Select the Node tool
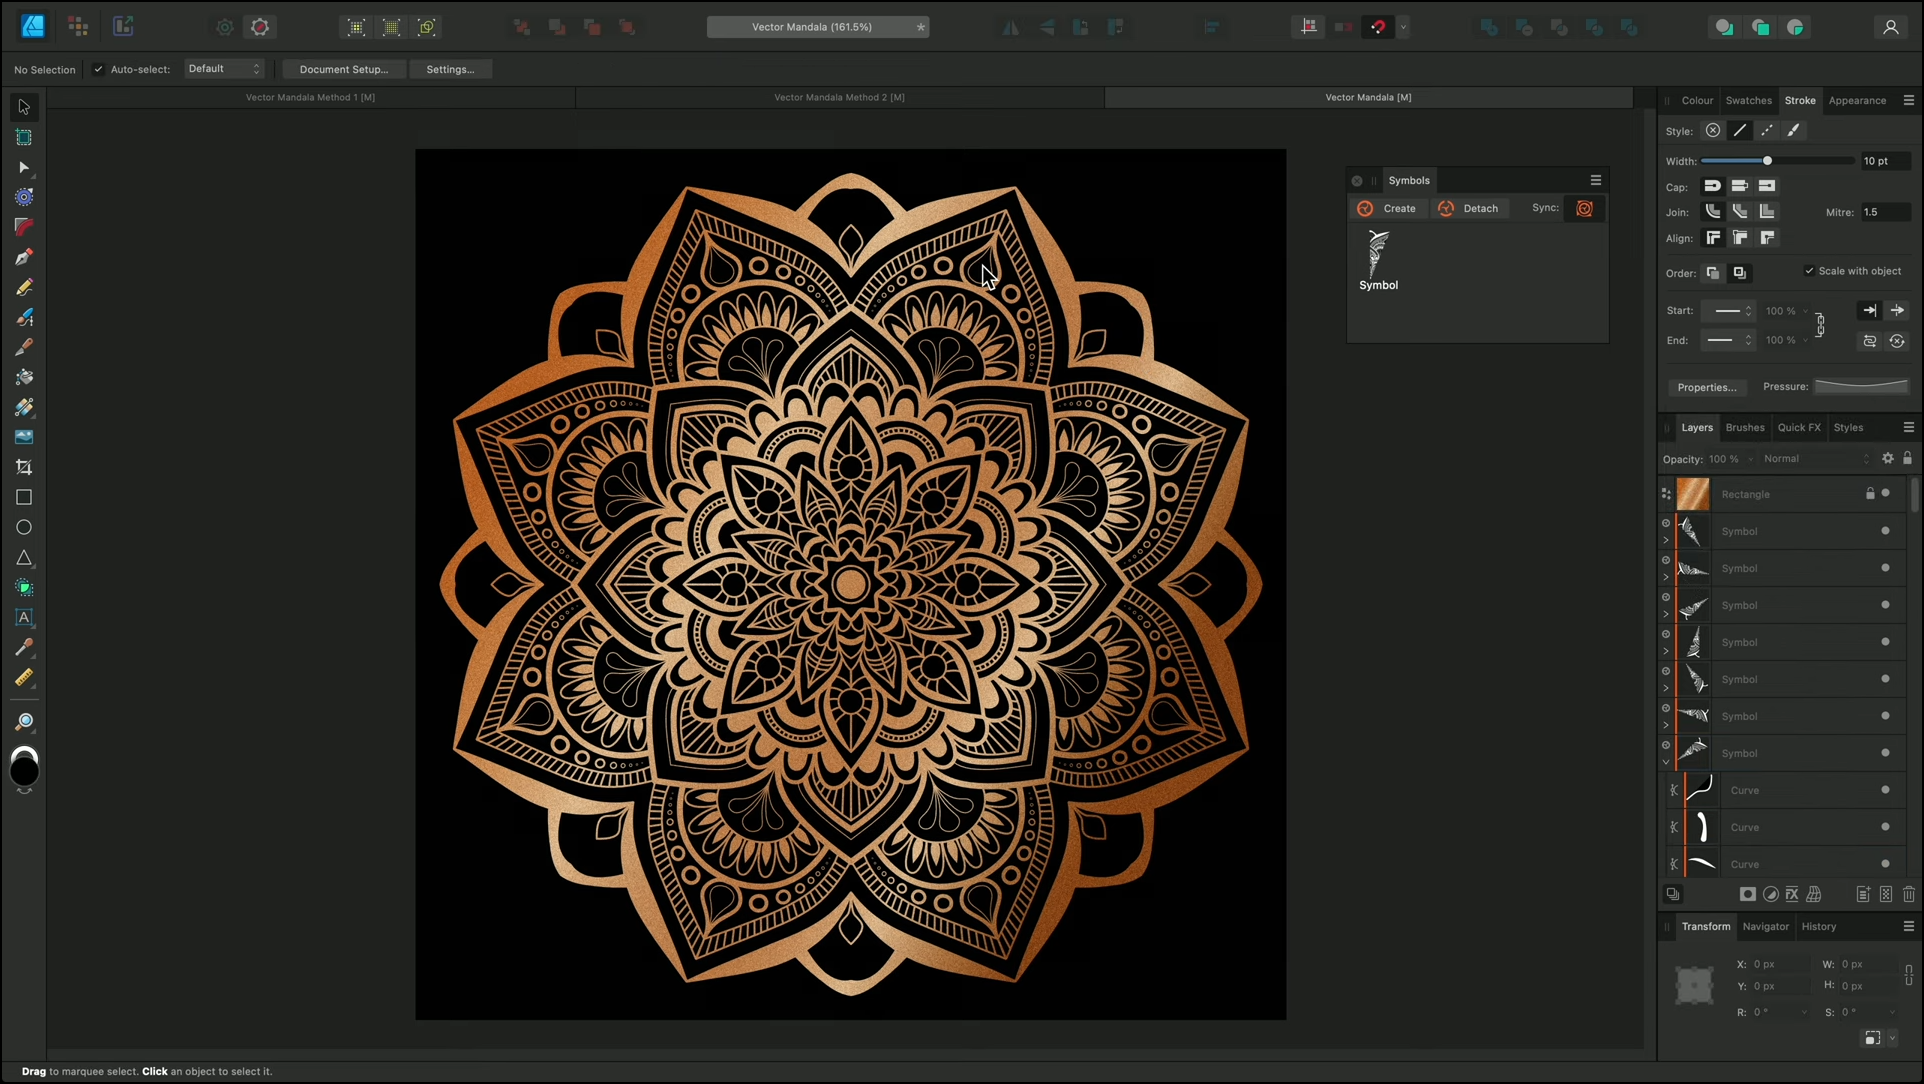 click(x=24, y=167)
